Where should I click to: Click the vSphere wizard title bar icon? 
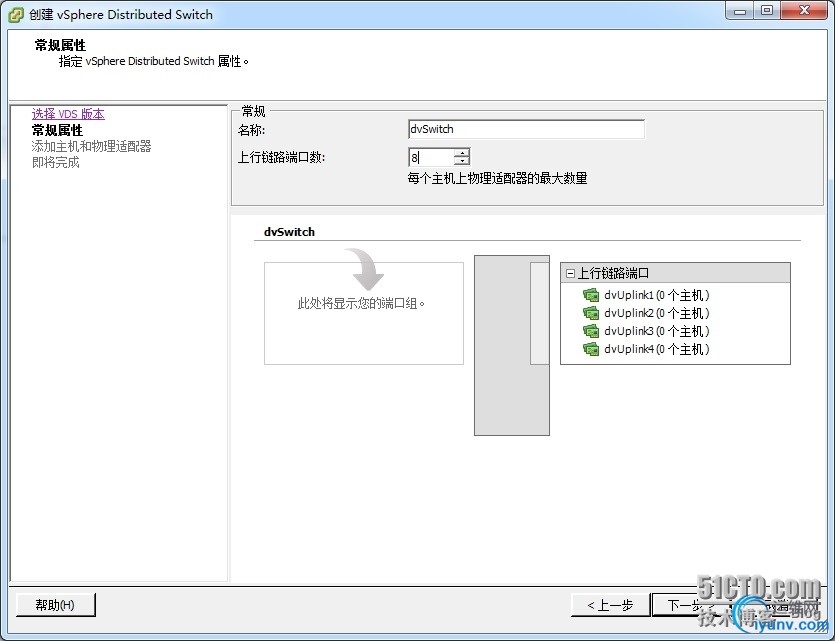[16, 14]
